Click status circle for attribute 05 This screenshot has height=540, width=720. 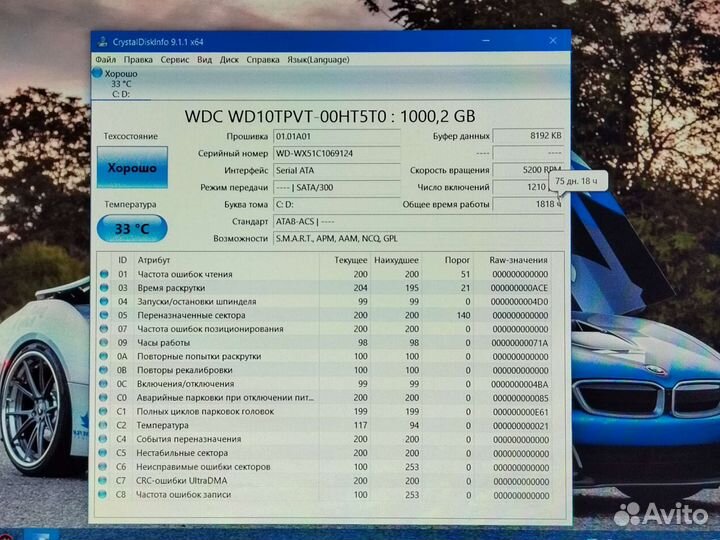pyautogui.click(x=104, y=315)
